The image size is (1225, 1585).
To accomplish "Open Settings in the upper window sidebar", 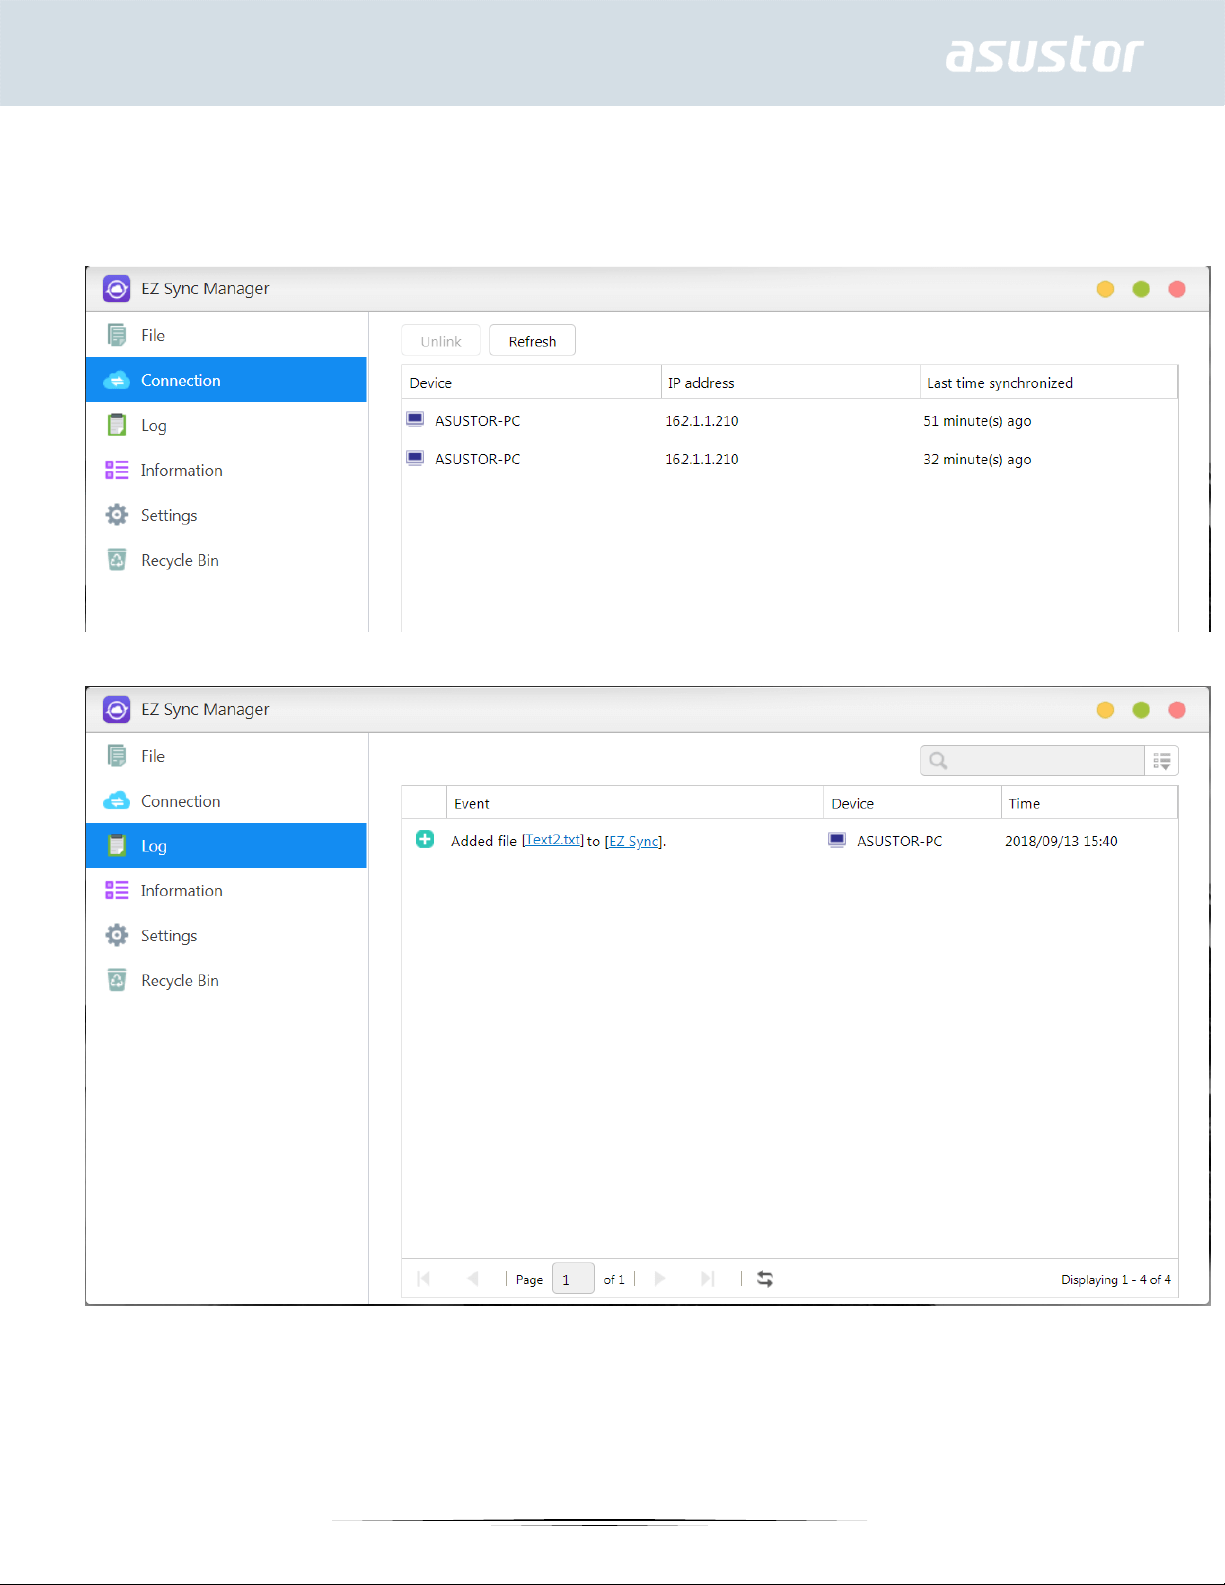I will (226, 515).
